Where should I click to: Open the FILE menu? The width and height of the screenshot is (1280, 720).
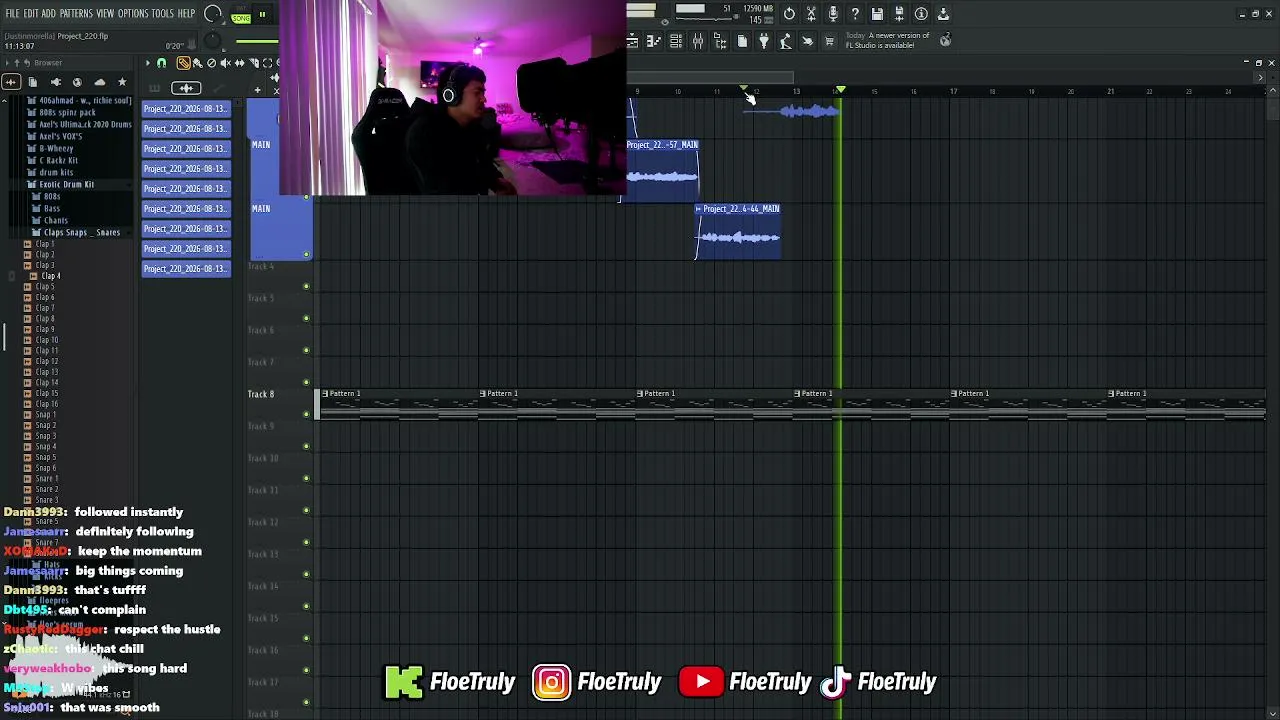click(13, 14)
